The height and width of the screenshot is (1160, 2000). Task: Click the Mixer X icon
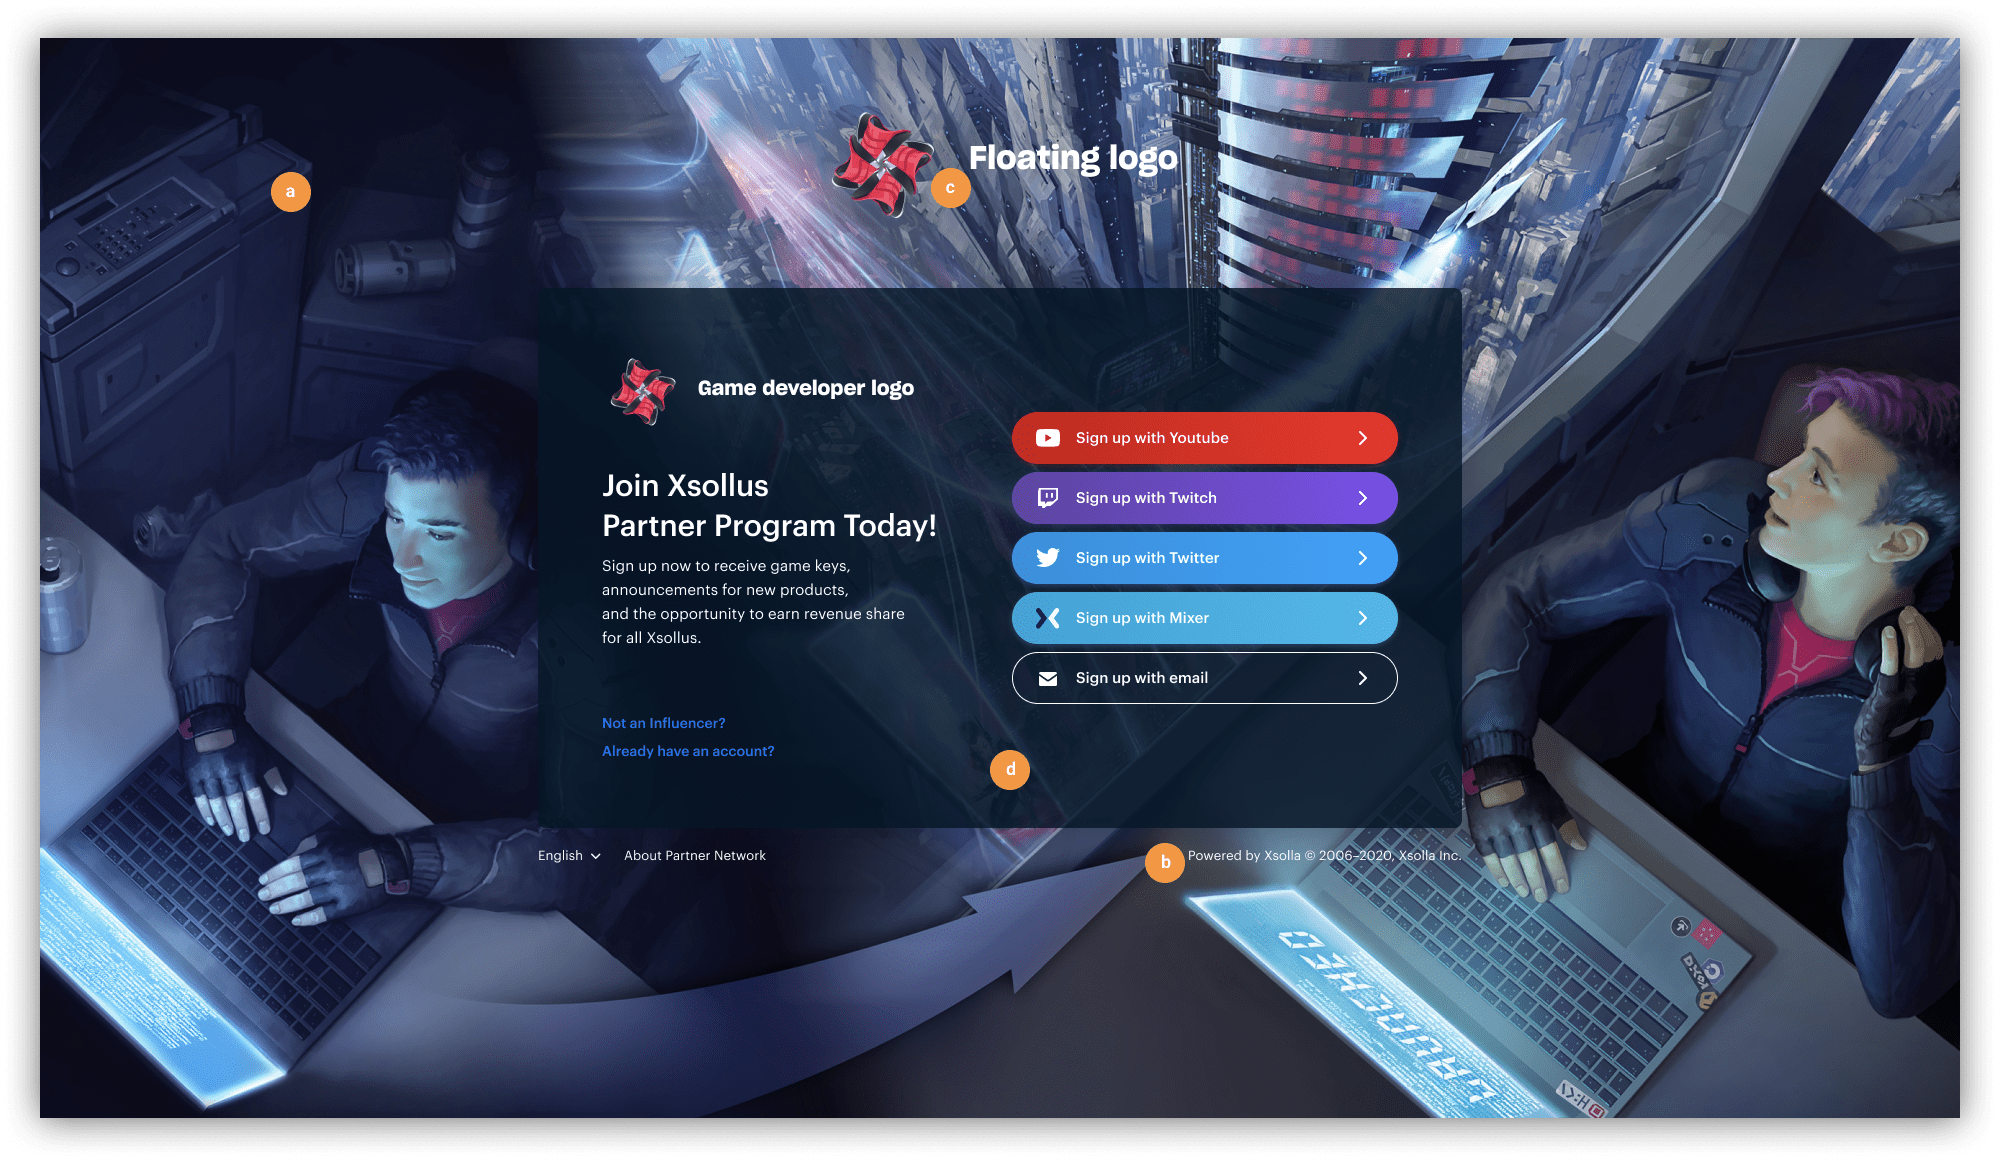point(1047,618)
